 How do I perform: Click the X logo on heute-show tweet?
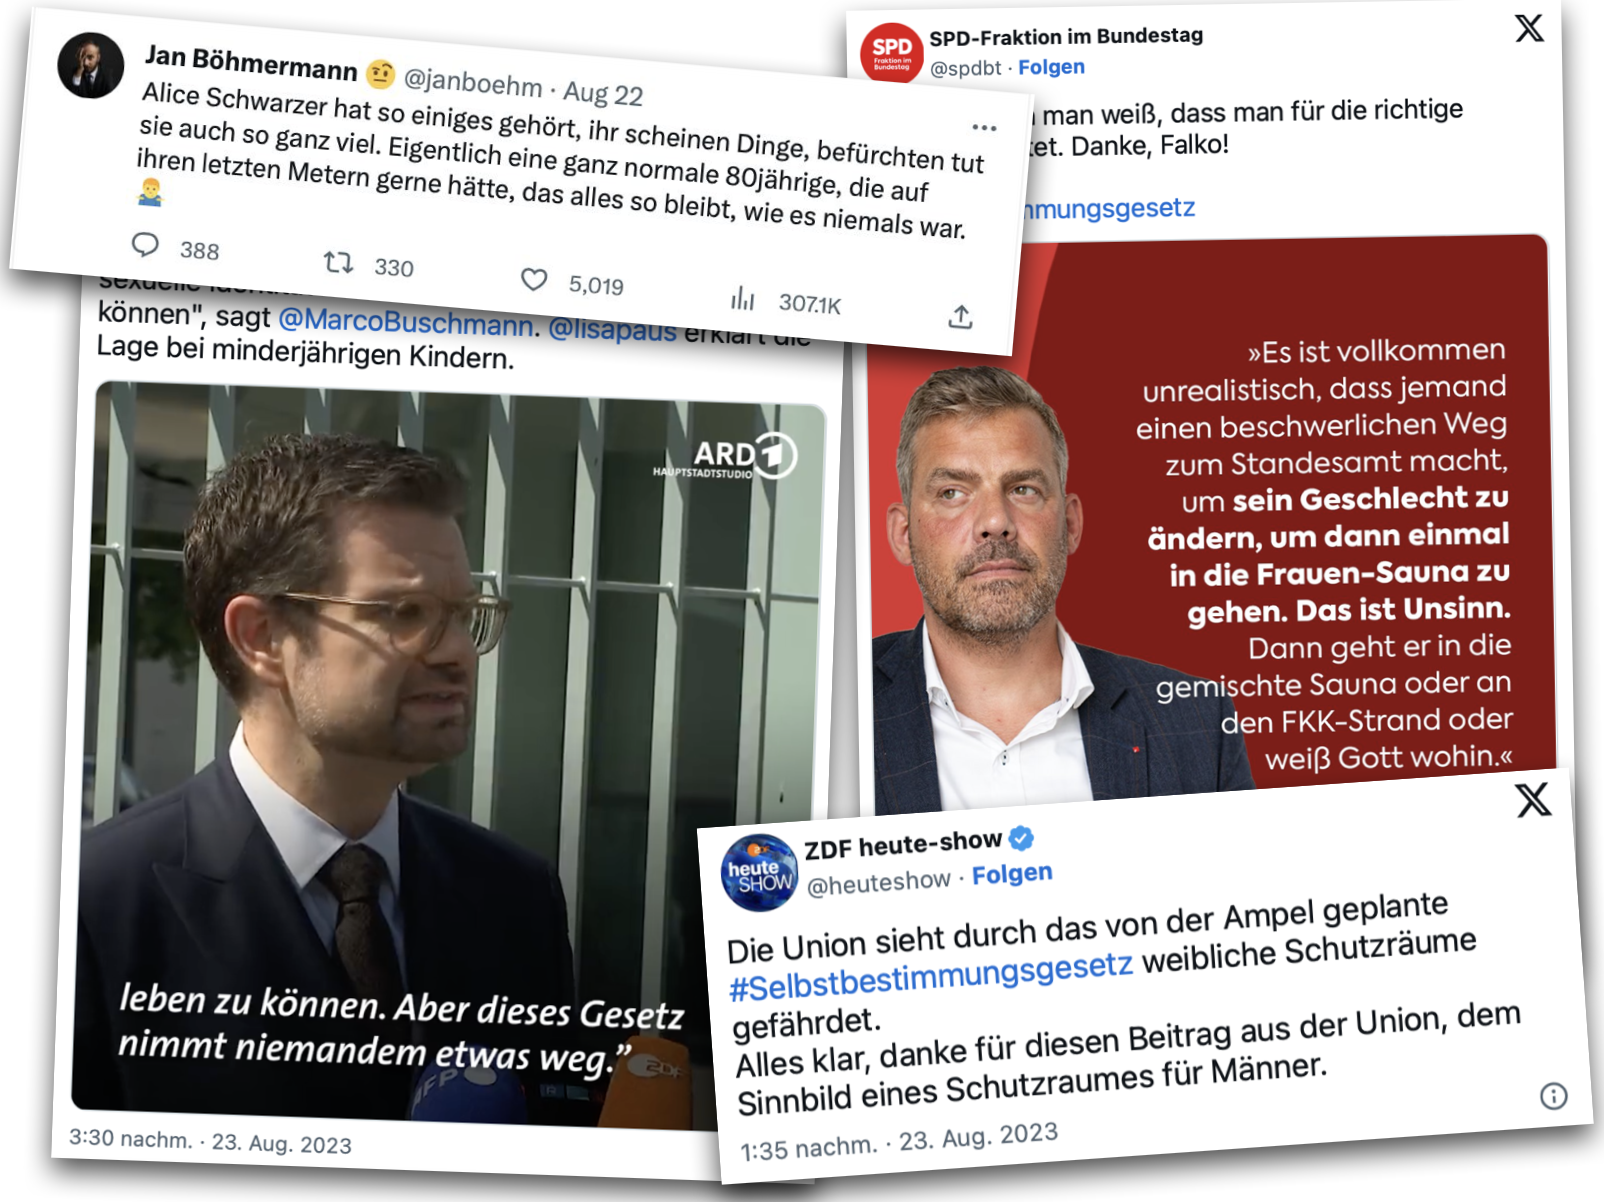(1533, 800)
